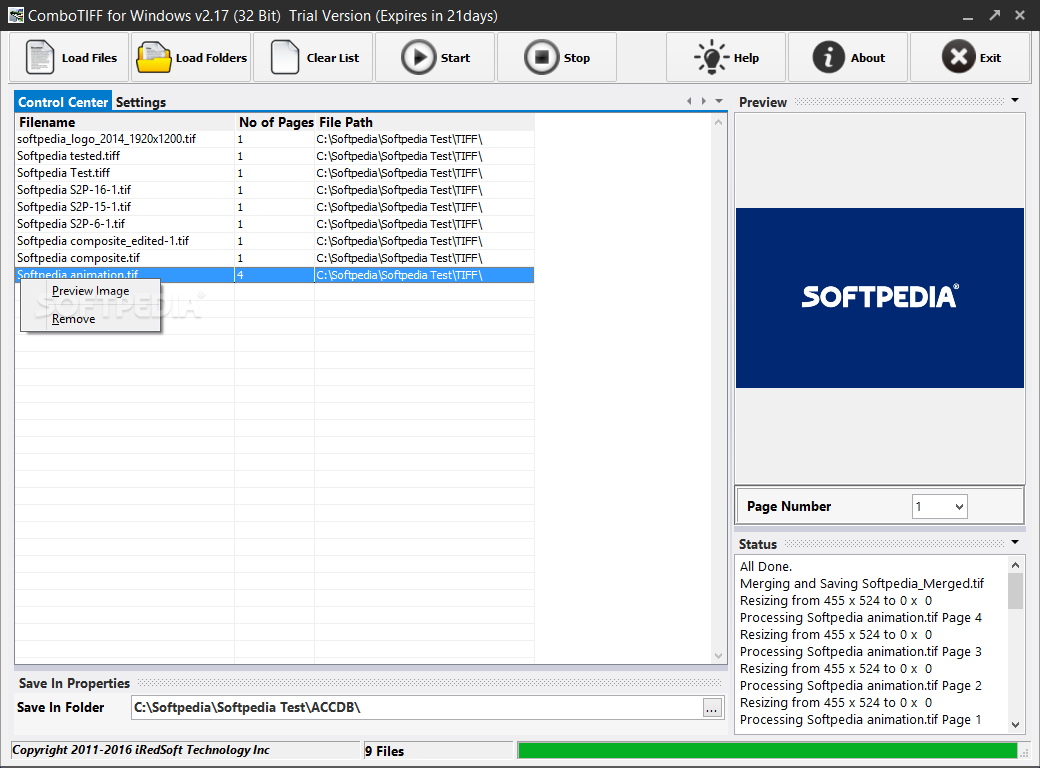Click the Clear List blank page icon
The image size is (1040, 768).
tap(285, 57)
